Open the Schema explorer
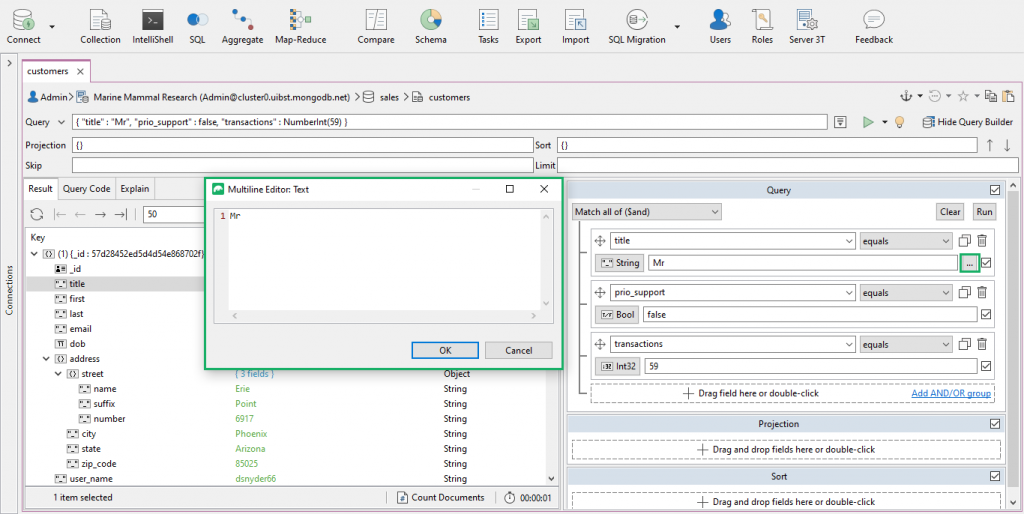The height and width of the screenshot is (514, 1024). [431, 26]
